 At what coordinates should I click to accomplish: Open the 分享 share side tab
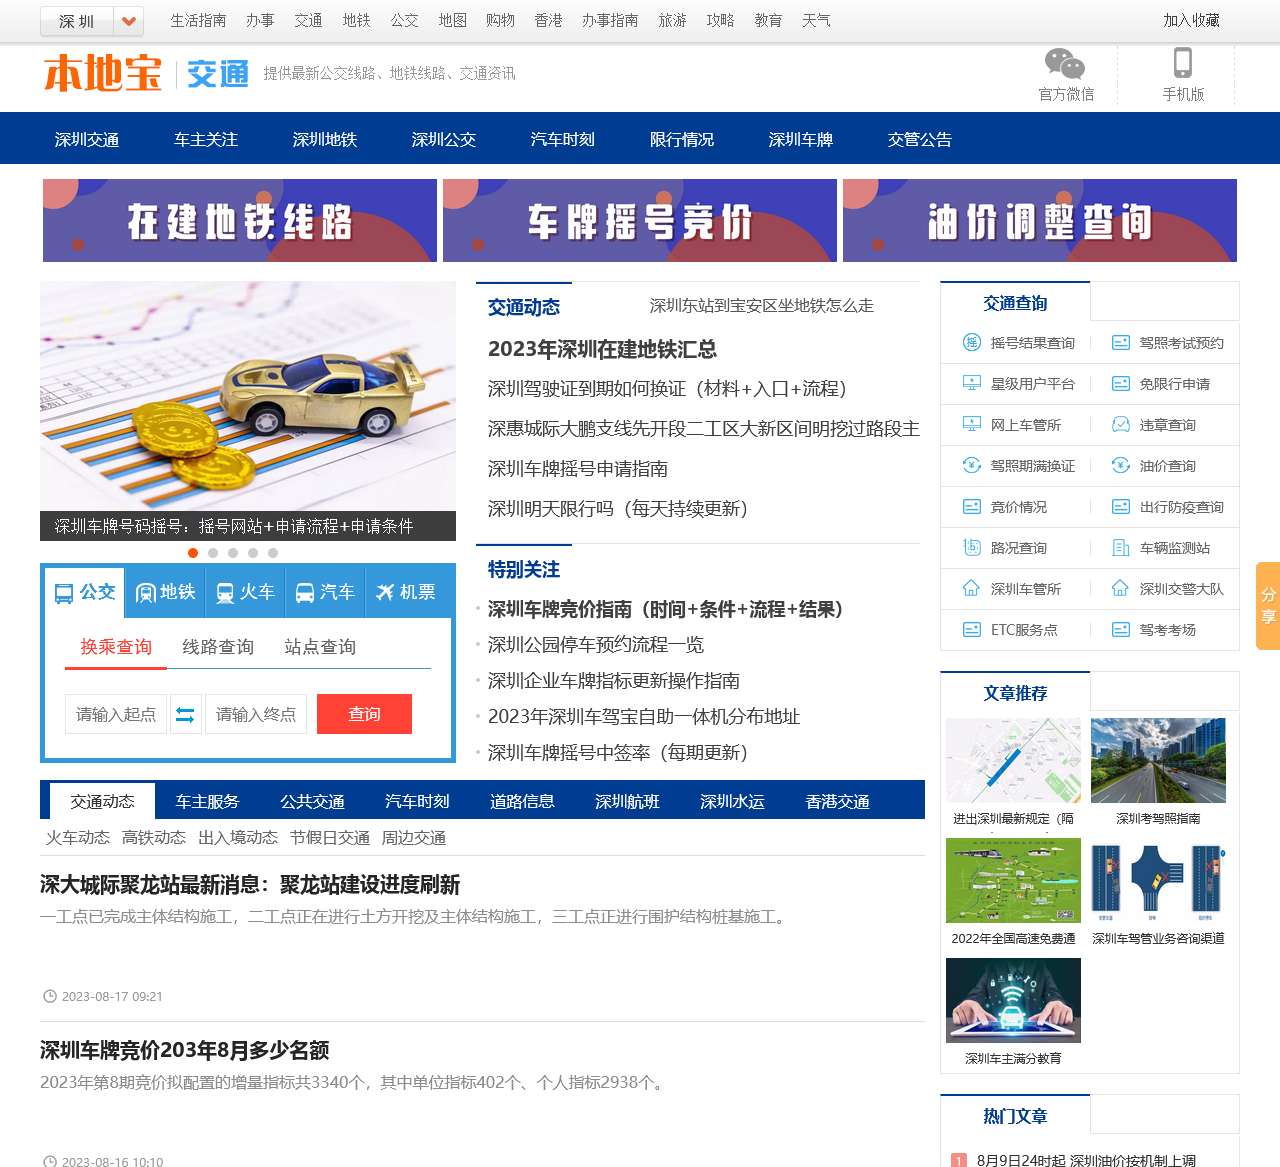coord(1268,606)
